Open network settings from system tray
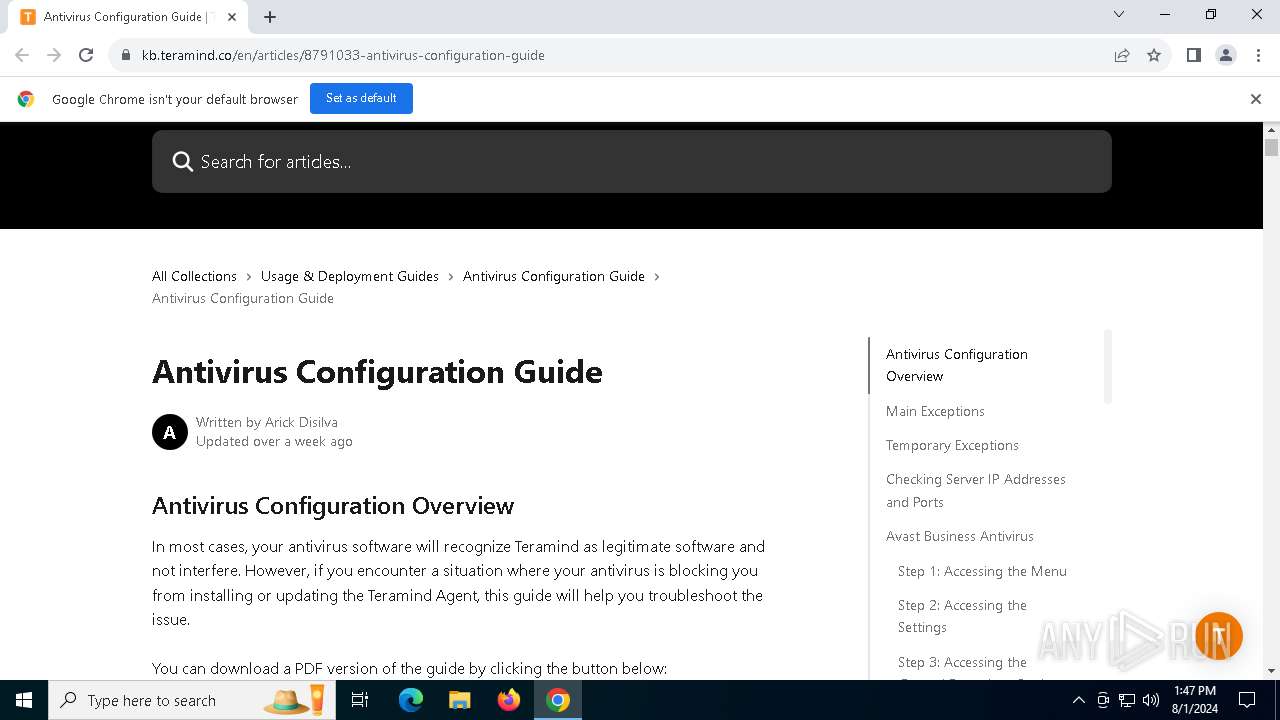 pyautogui.click(x=1127, y=700)
